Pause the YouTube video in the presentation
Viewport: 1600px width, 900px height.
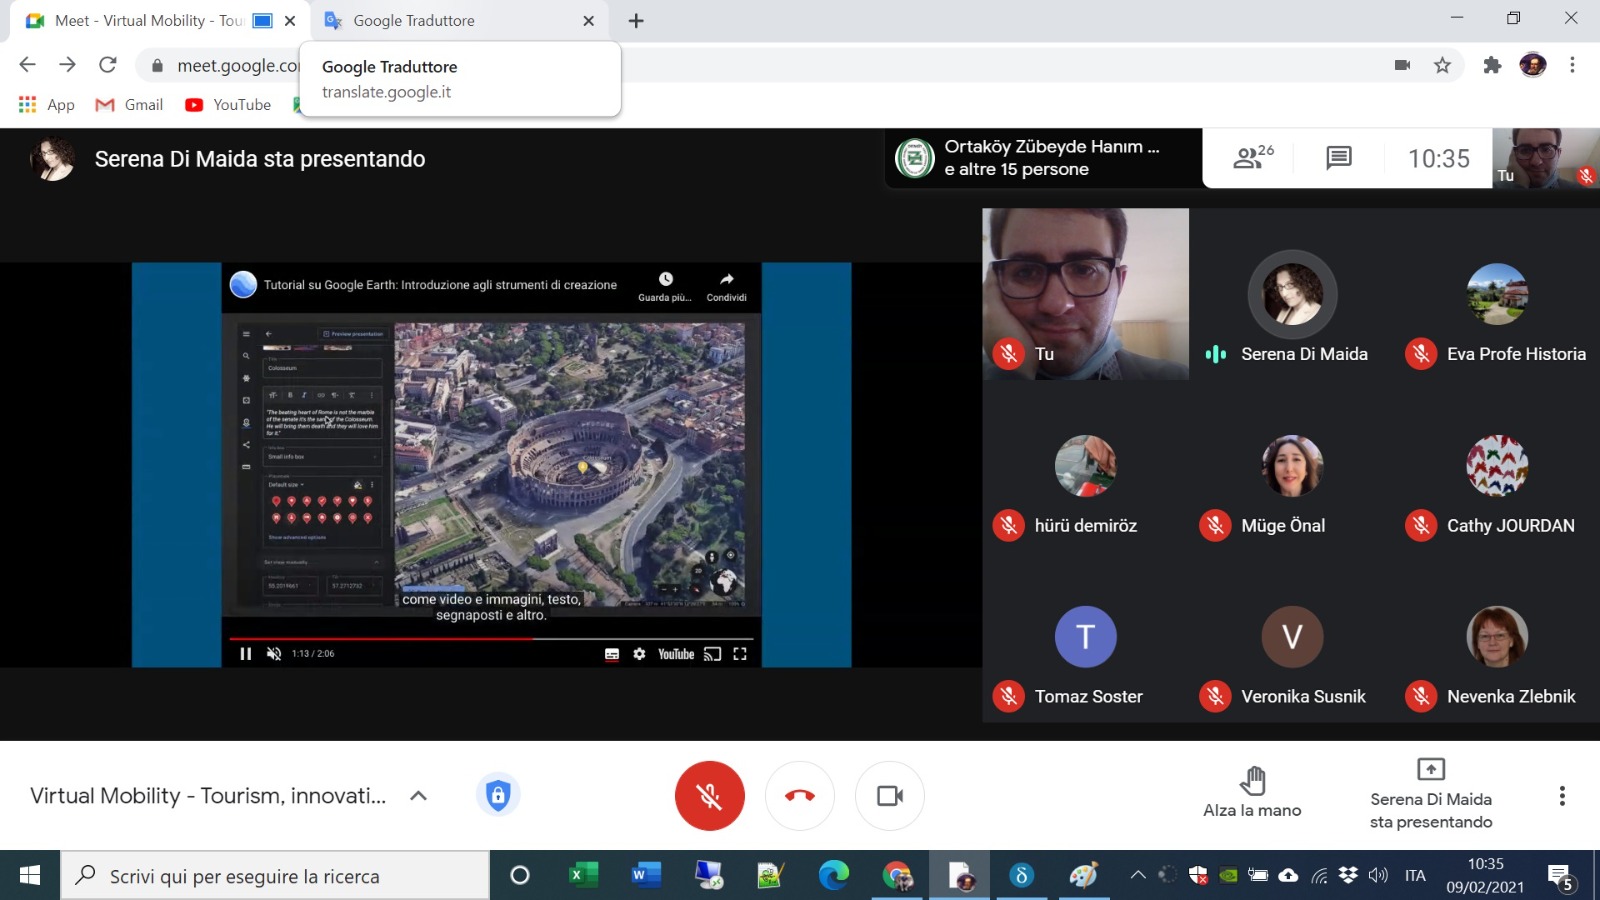pos(245,654)
